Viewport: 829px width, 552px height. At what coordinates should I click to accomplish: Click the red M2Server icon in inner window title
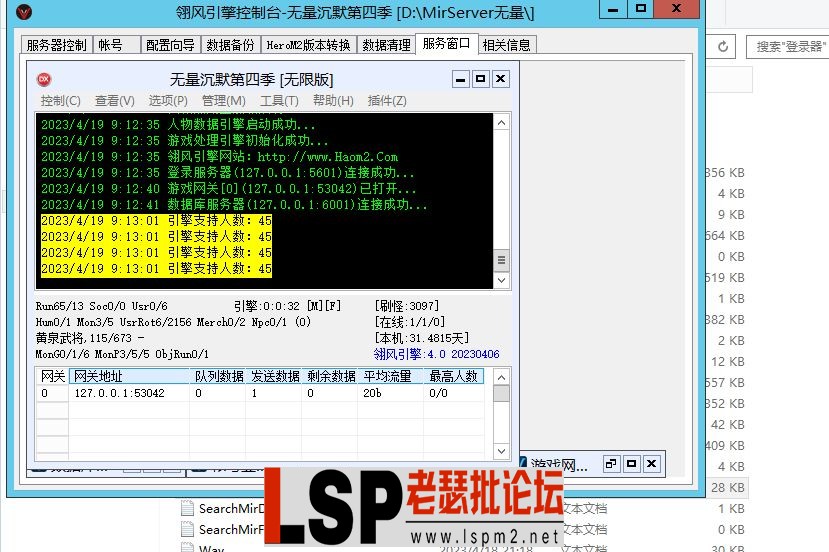point(44,79)
